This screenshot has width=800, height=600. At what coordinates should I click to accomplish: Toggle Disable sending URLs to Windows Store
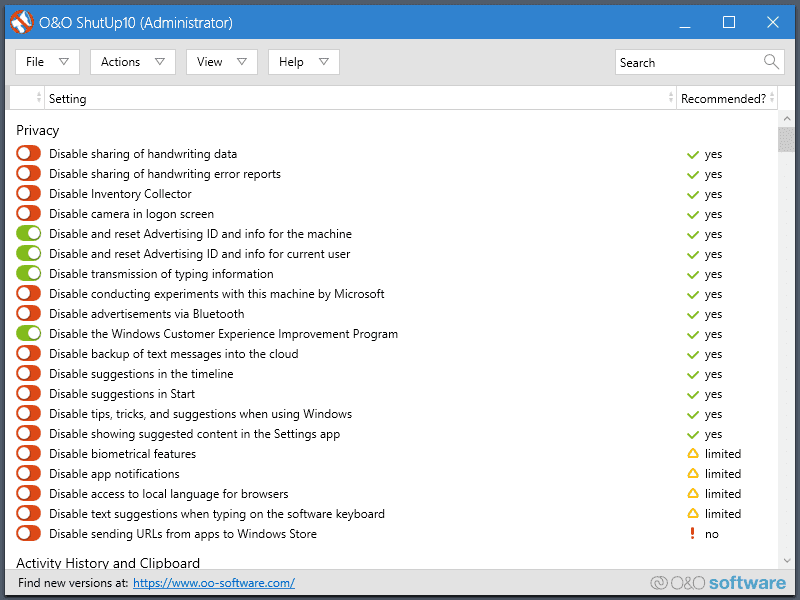(28, 533)
